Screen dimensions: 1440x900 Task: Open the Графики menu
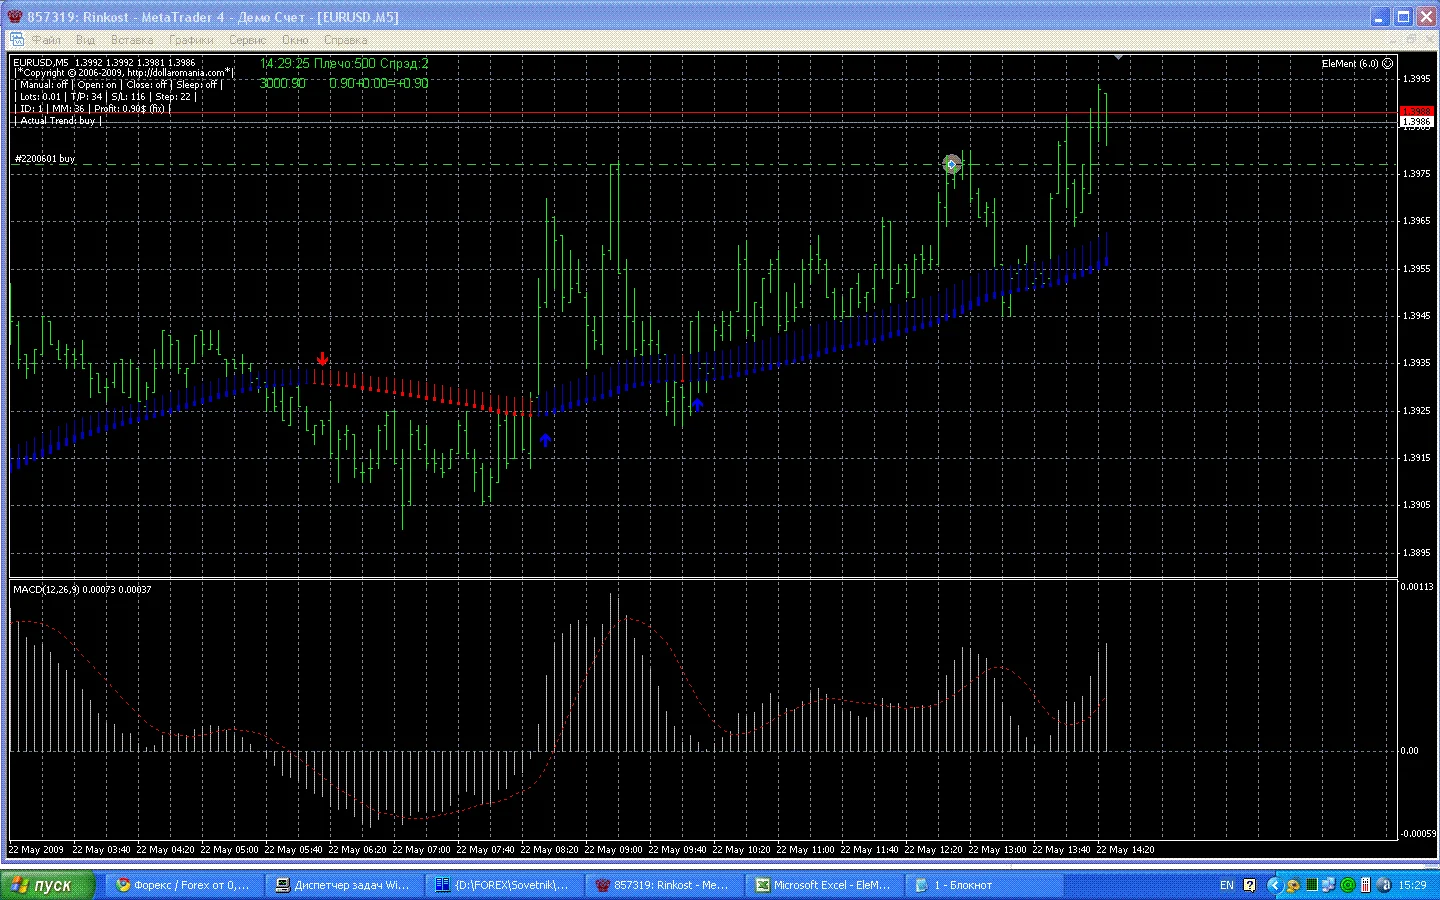tap(191, 40)
